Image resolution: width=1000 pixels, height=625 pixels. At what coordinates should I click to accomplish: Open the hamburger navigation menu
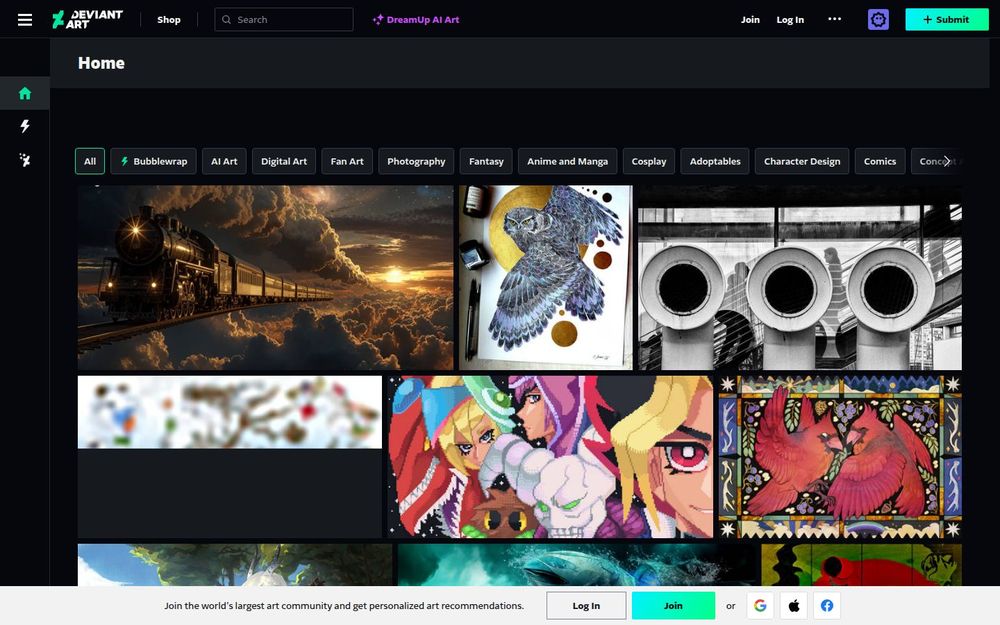click(25, 20)
